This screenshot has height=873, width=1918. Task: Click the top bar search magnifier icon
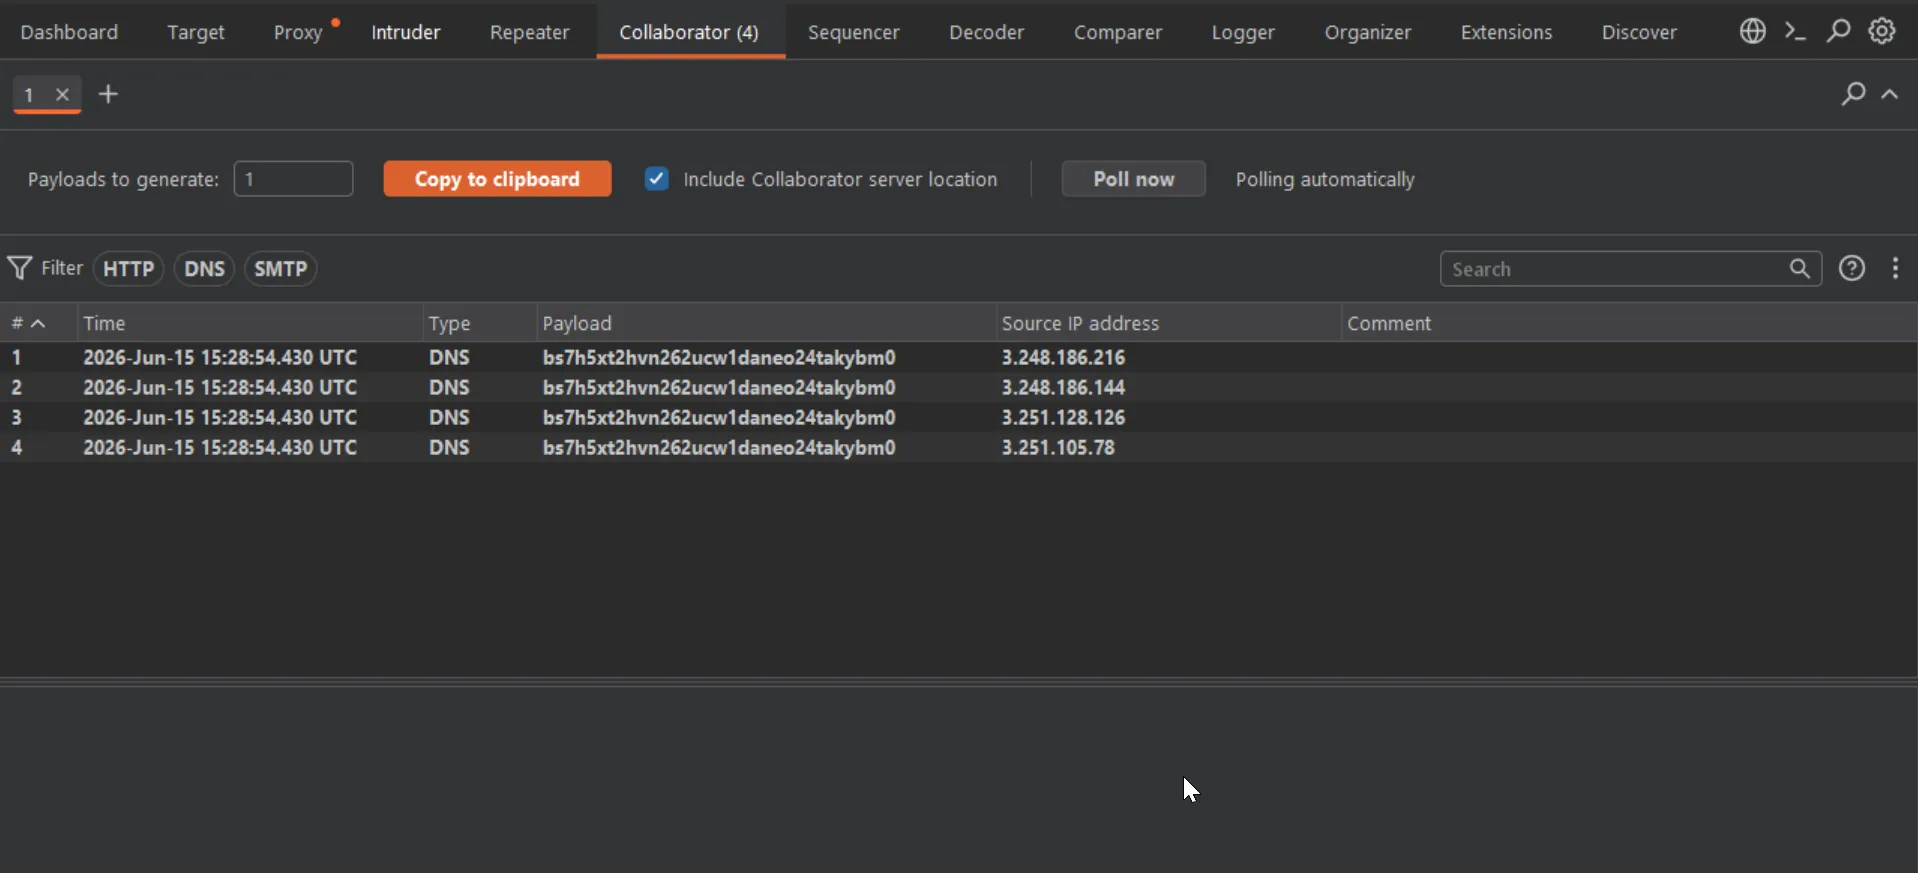[x=1838, y=31]
